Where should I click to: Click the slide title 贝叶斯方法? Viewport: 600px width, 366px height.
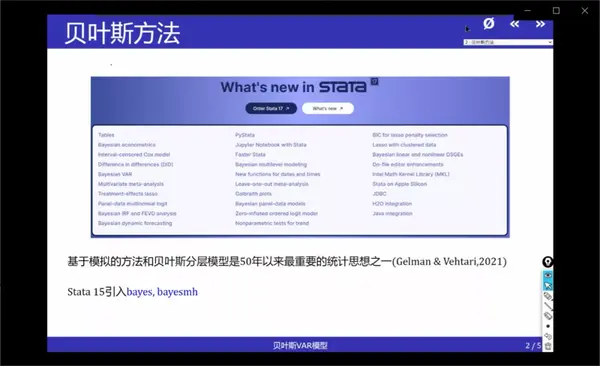tap(122, 33)
